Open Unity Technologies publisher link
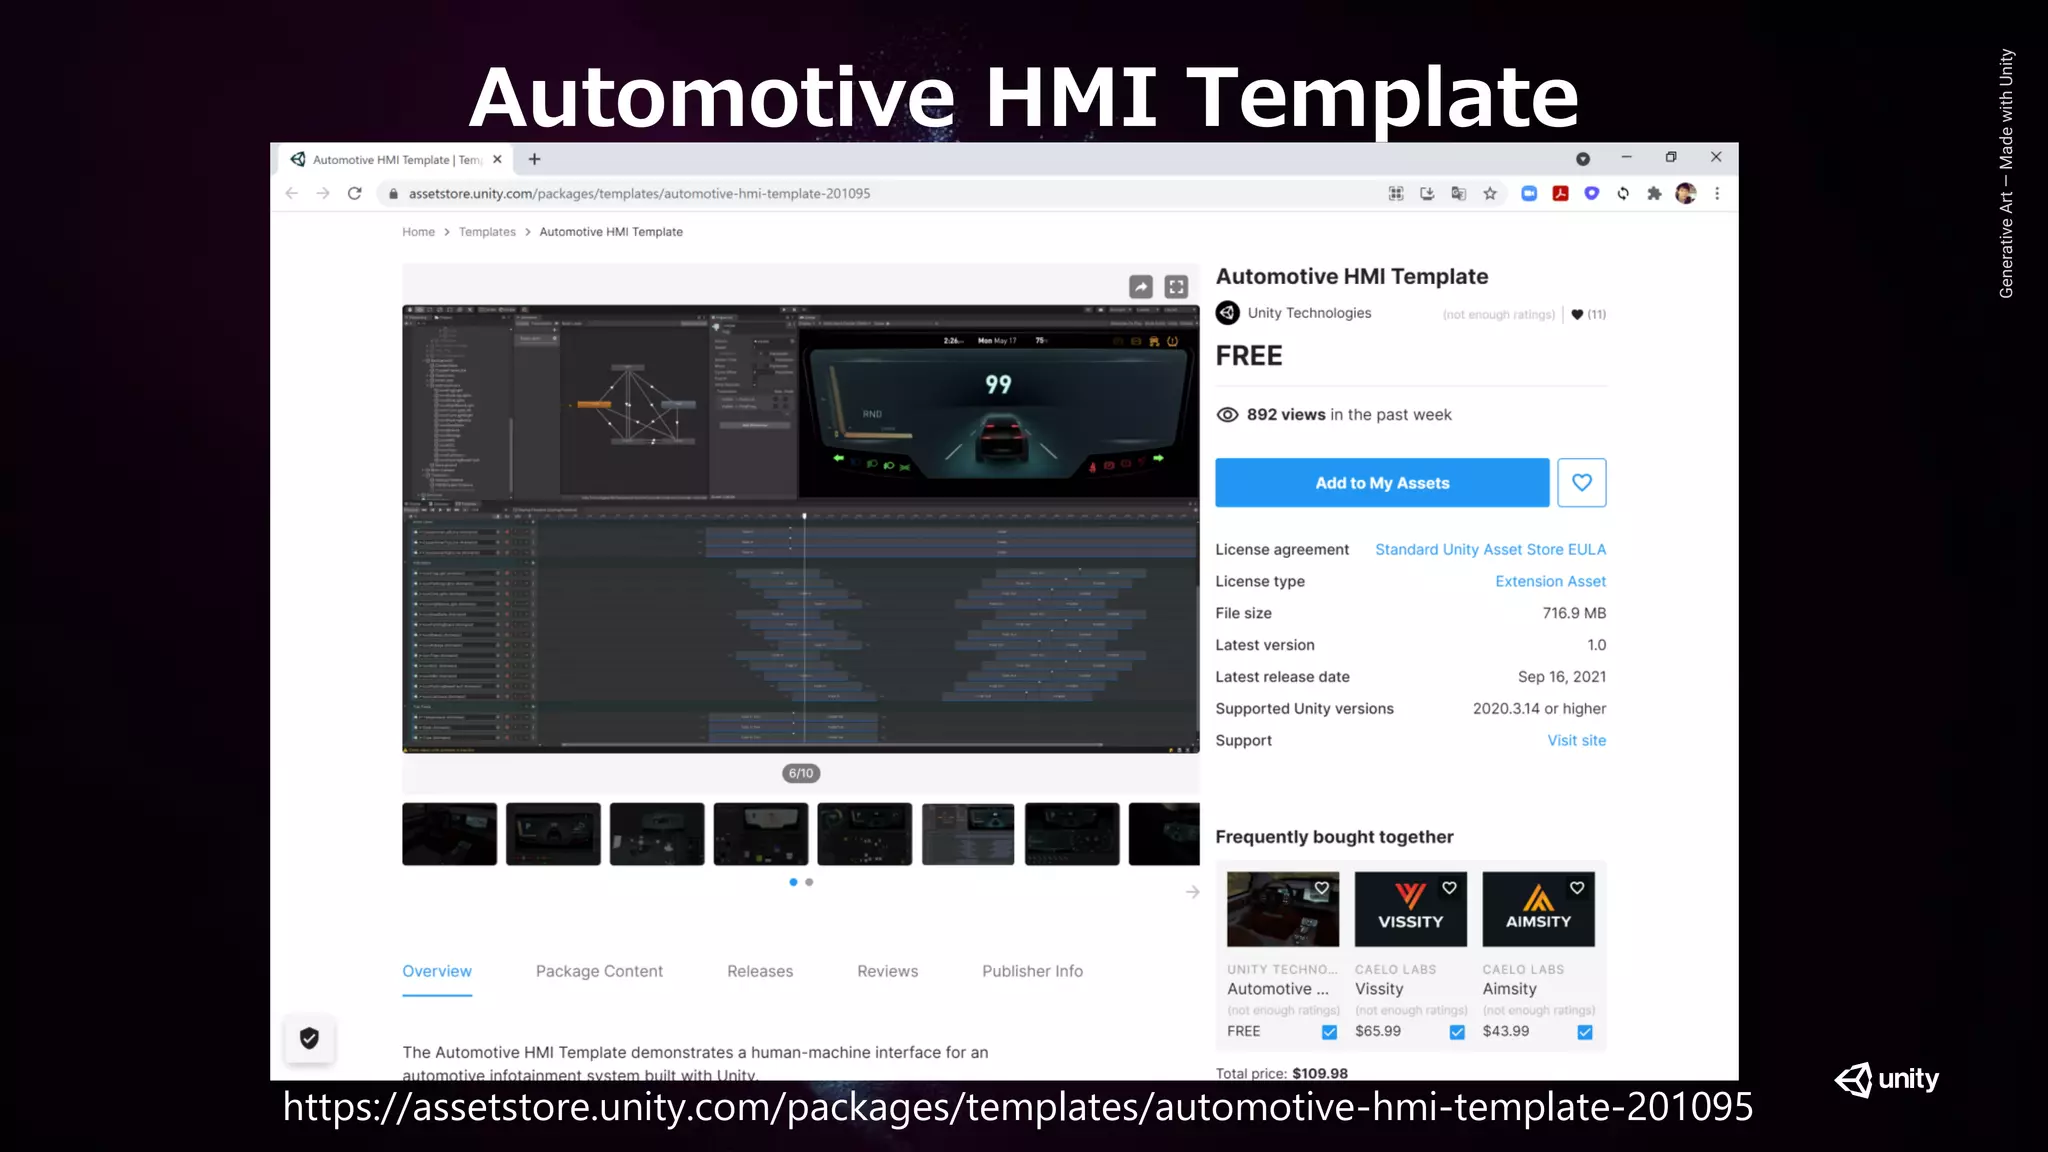2048x1152 pixels. [1309, 313]
